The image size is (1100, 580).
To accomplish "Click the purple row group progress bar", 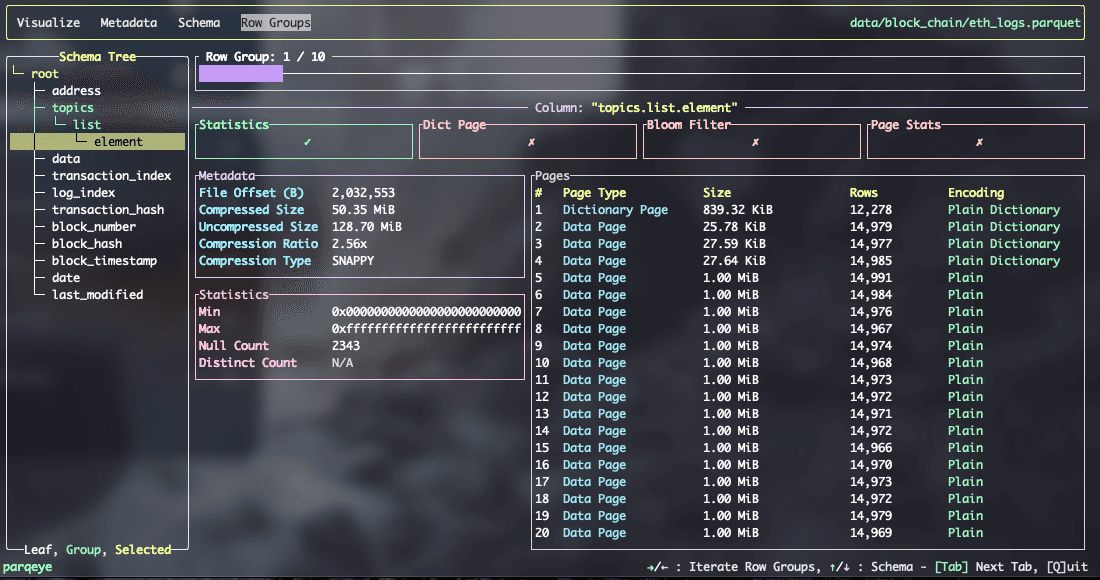I will 241,74.
